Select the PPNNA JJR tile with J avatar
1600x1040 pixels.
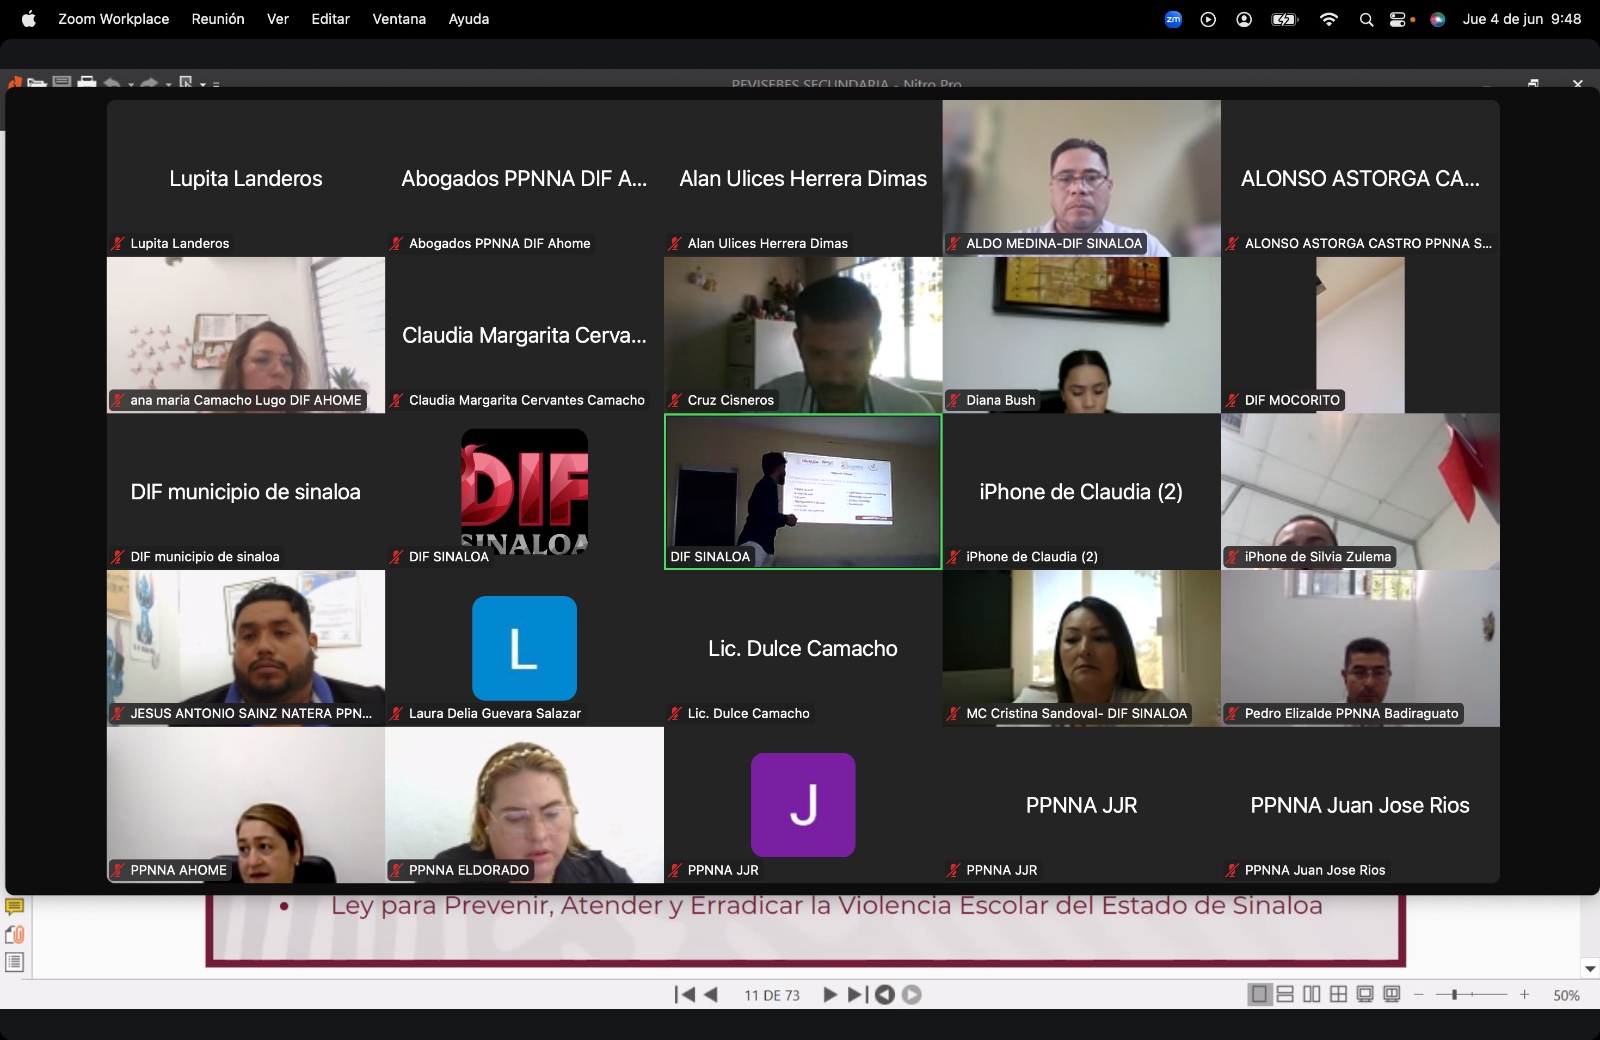[803, 805]
